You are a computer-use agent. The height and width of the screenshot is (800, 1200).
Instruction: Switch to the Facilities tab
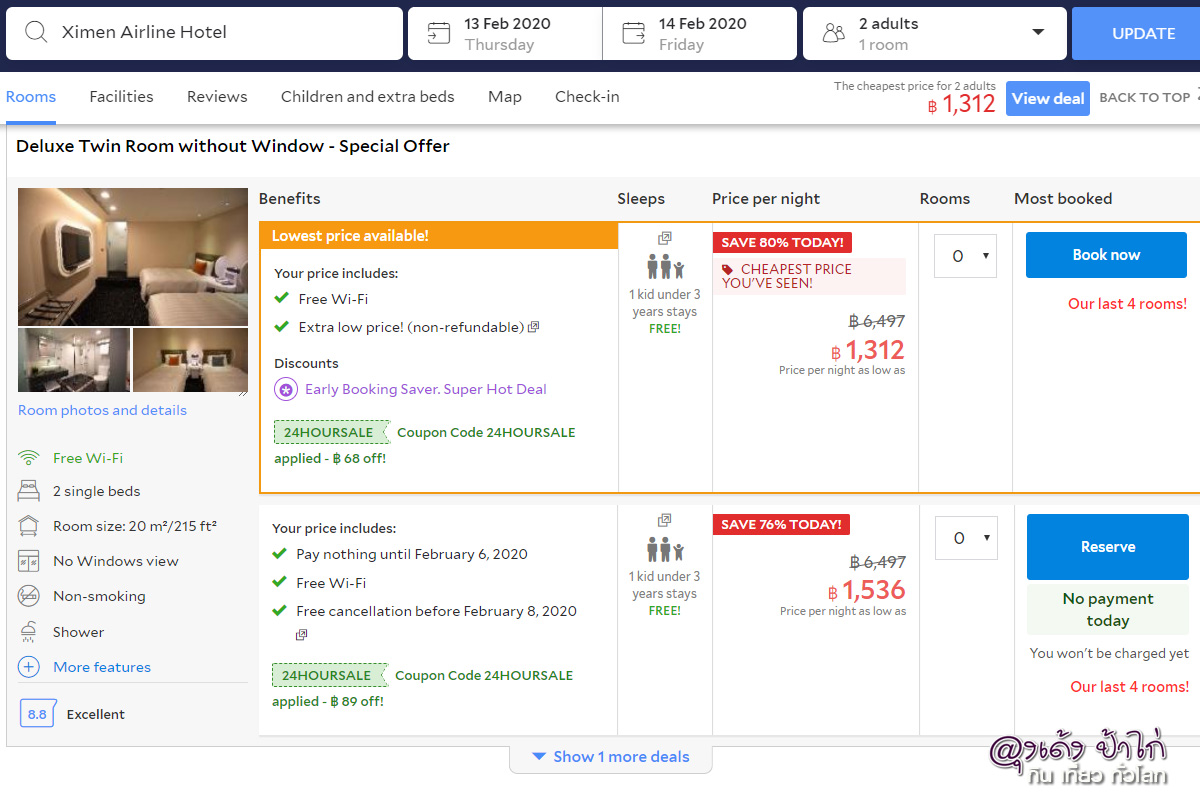tap(121, 97)
